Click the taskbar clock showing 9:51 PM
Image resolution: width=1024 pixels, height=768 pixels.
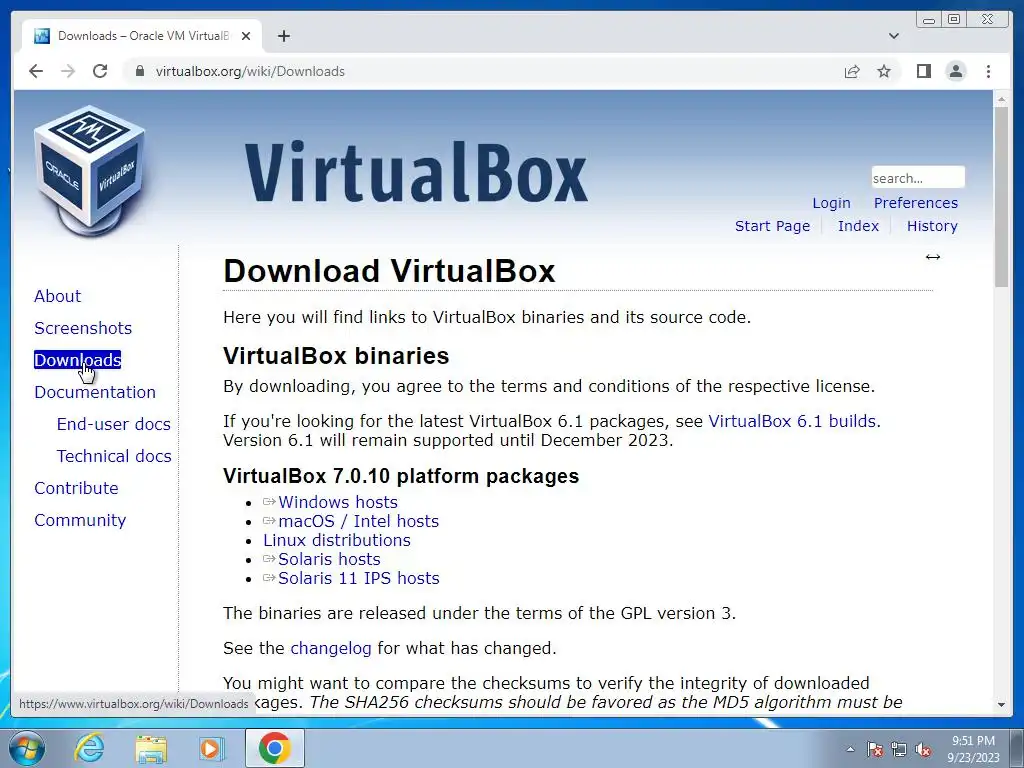[x=973, y=749]
